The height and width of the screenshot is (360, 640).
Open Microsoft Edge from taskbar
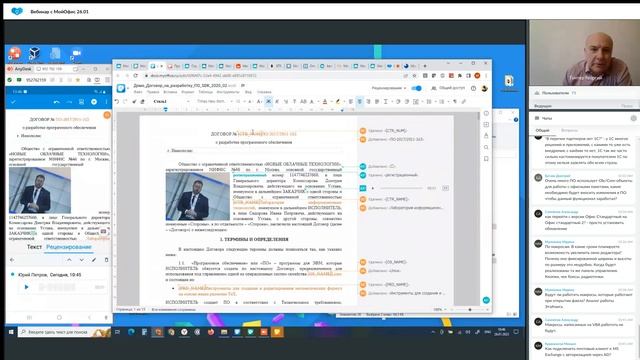131,332
